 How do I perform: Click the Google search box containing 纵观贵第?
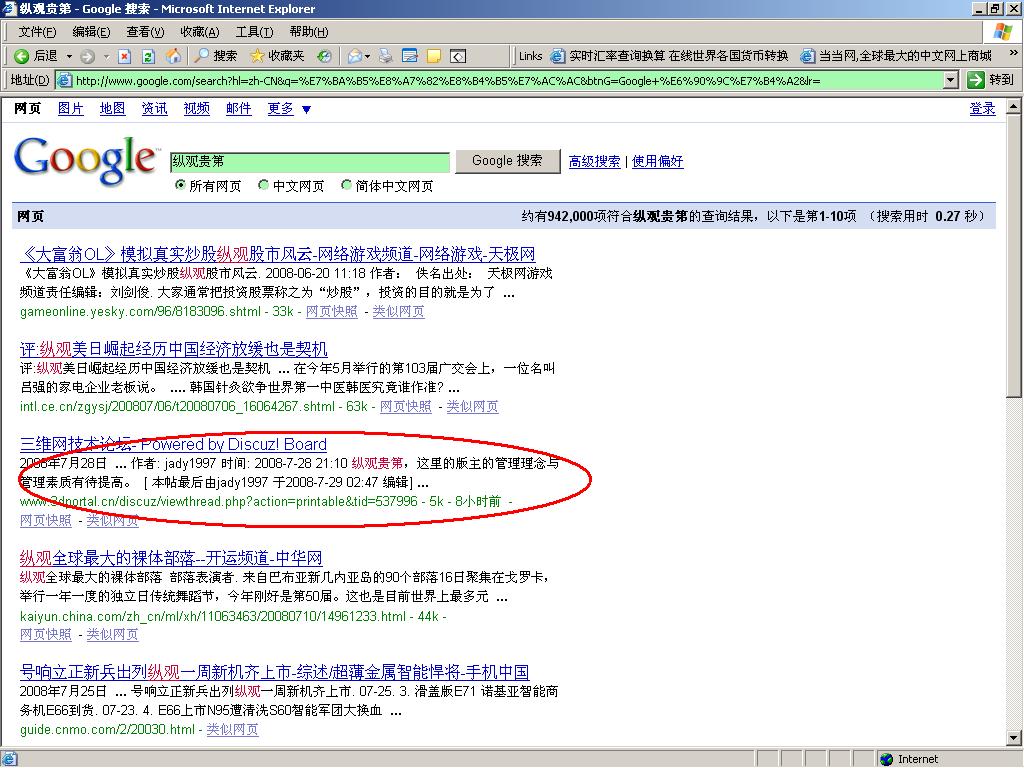pos(310,161)
